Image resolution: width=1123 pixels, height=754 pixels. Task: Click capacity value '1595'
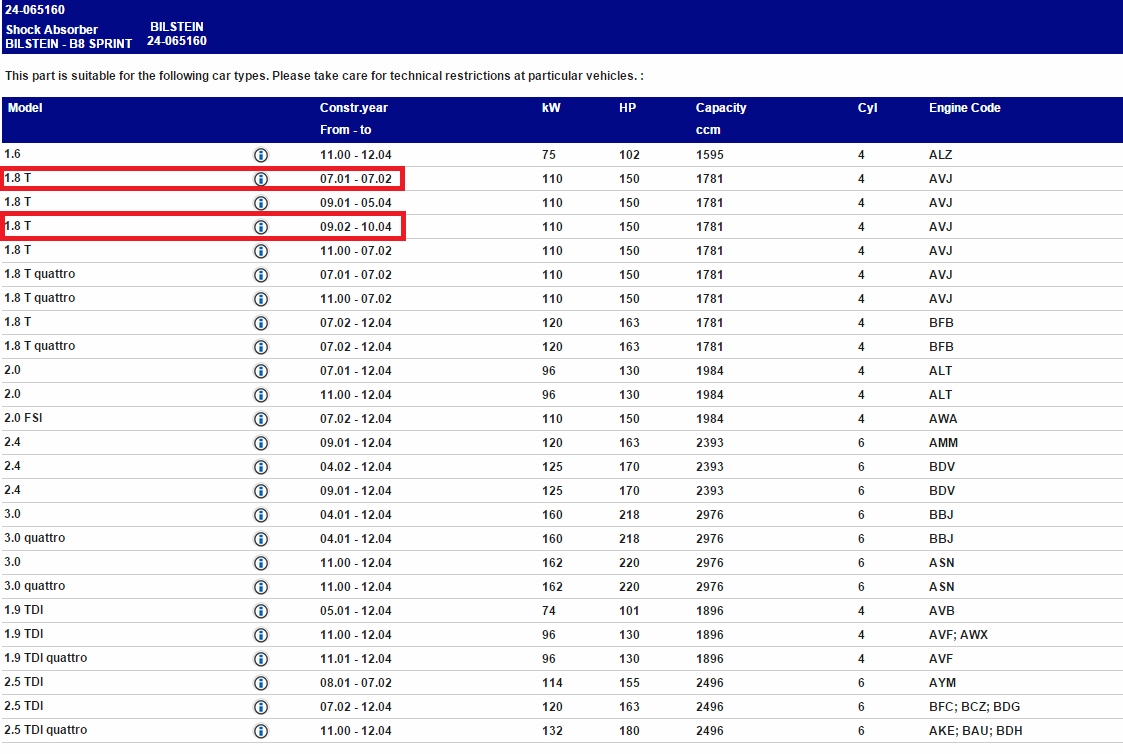pos(710,155)
